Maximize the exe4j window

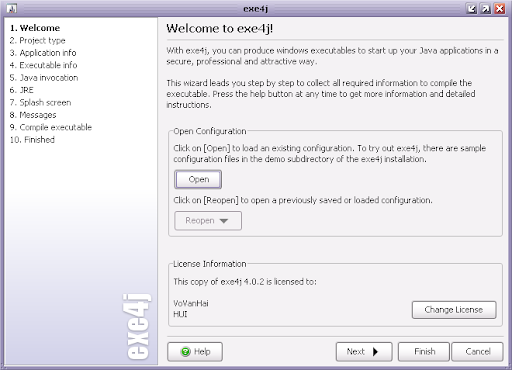(x=486, y=9)
